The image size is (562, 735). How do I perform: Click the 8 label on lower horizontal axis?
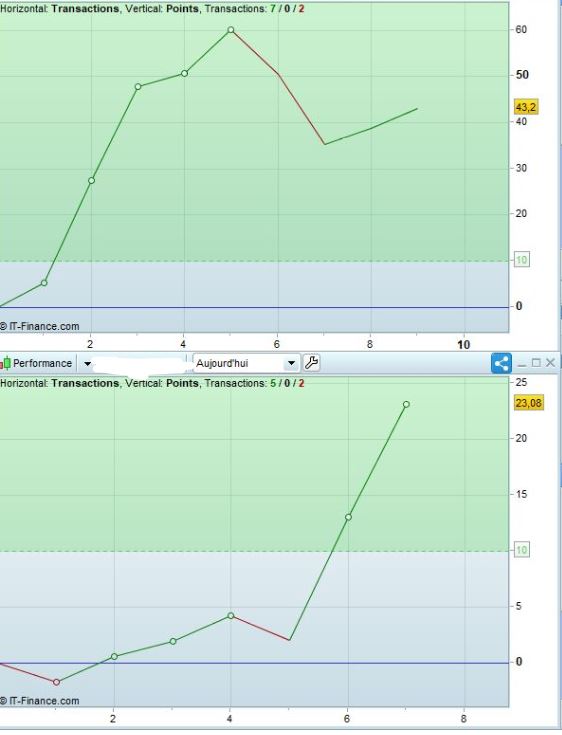(x=463, y=719)
